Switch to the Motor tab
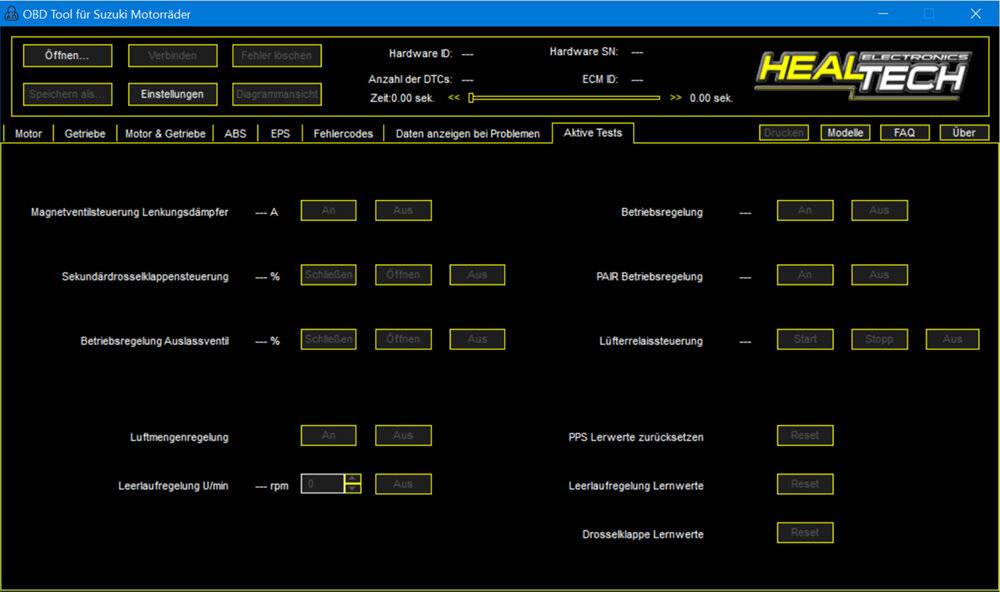 coord(28,133)
